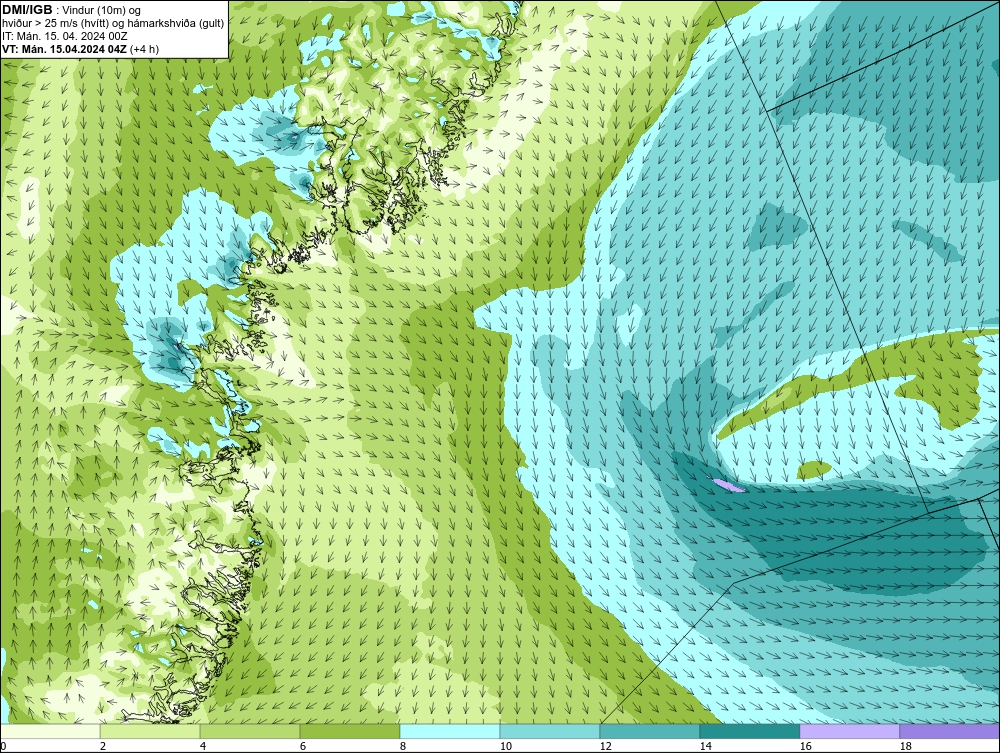Click the 16–18 m/s lavender legend swatch
This screenshot has height=753, width=1000.
[x=849, y=731]
